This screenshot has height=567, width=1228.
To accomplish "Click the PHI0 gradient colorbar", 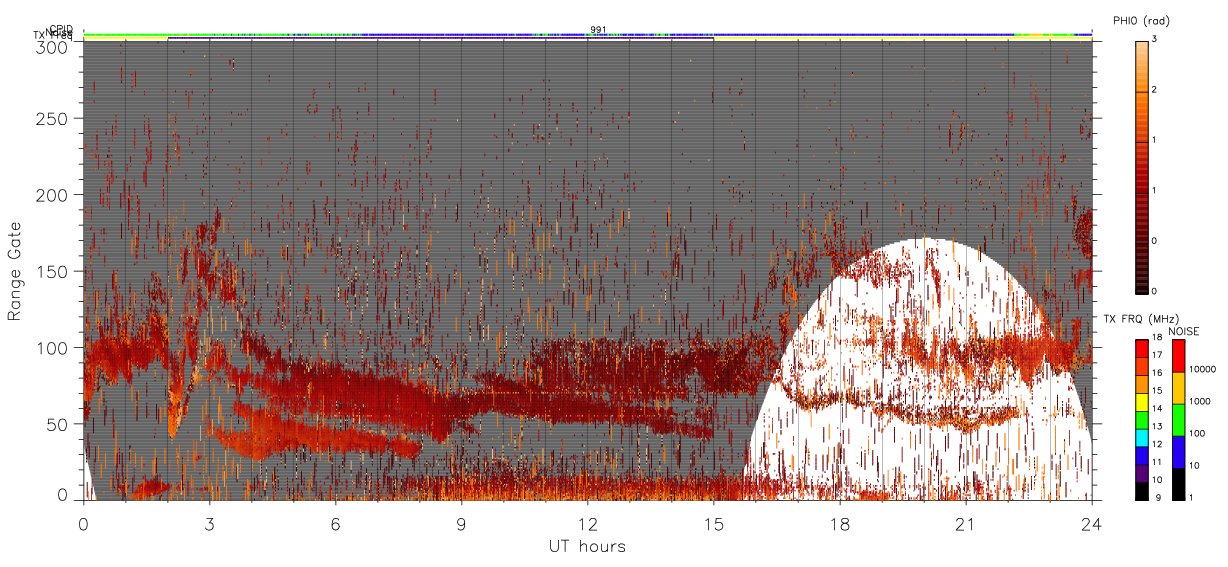I will [x=1141, y=166].
